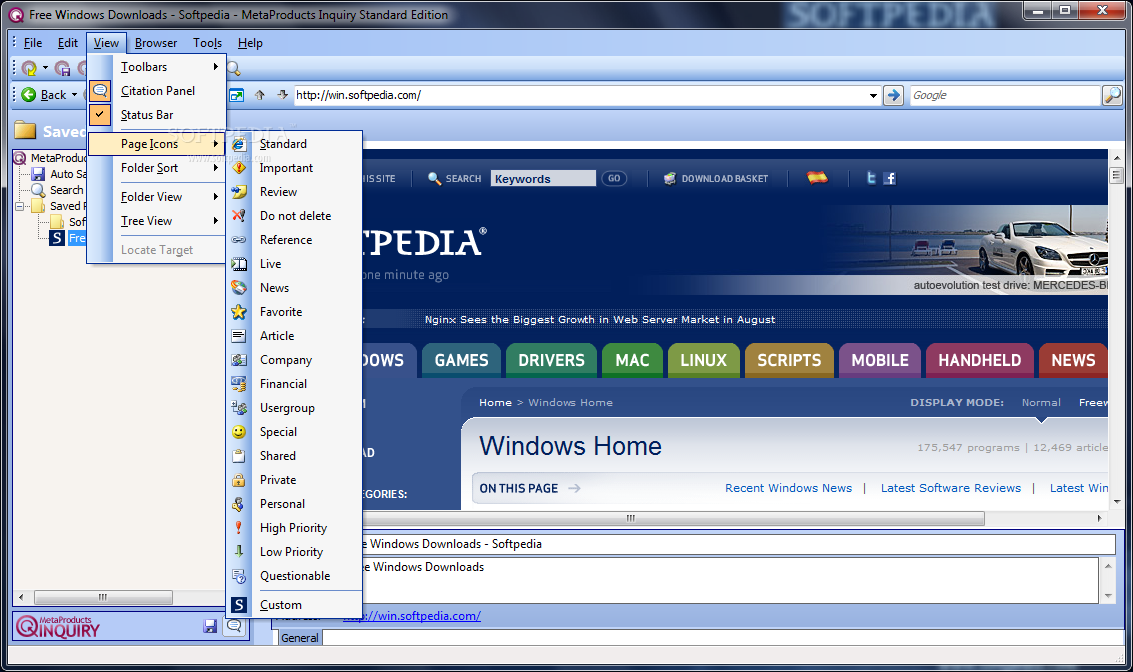Click the Facebook icon on Softpedia page
The height and width of the screenshot is (672, 1133).
click(x=889, y=178)
